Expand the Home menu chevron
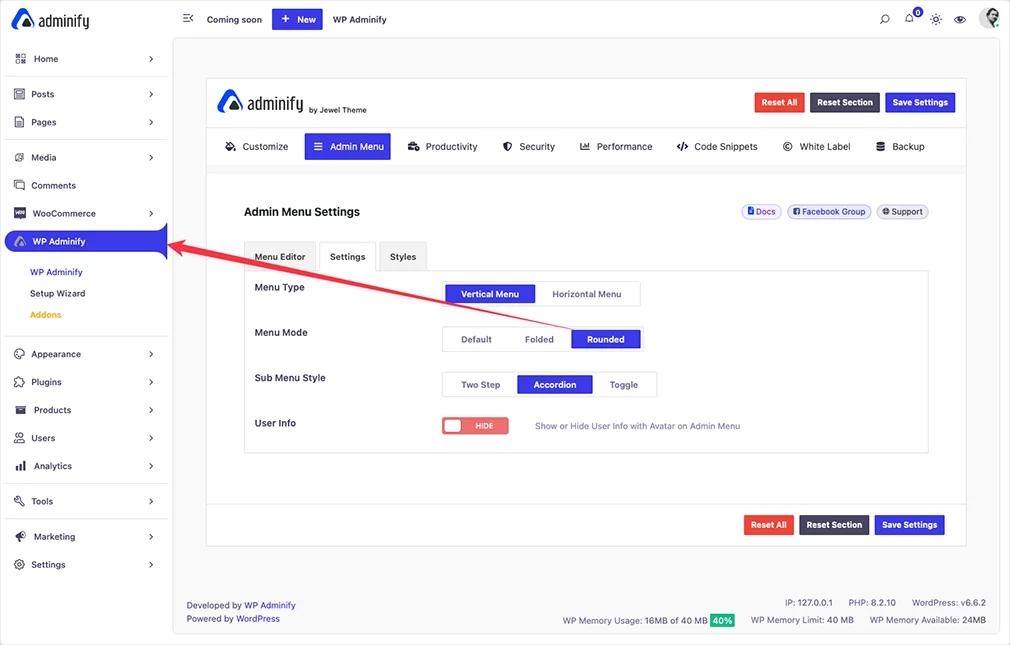1010x645 pixels. click(151, 59)
